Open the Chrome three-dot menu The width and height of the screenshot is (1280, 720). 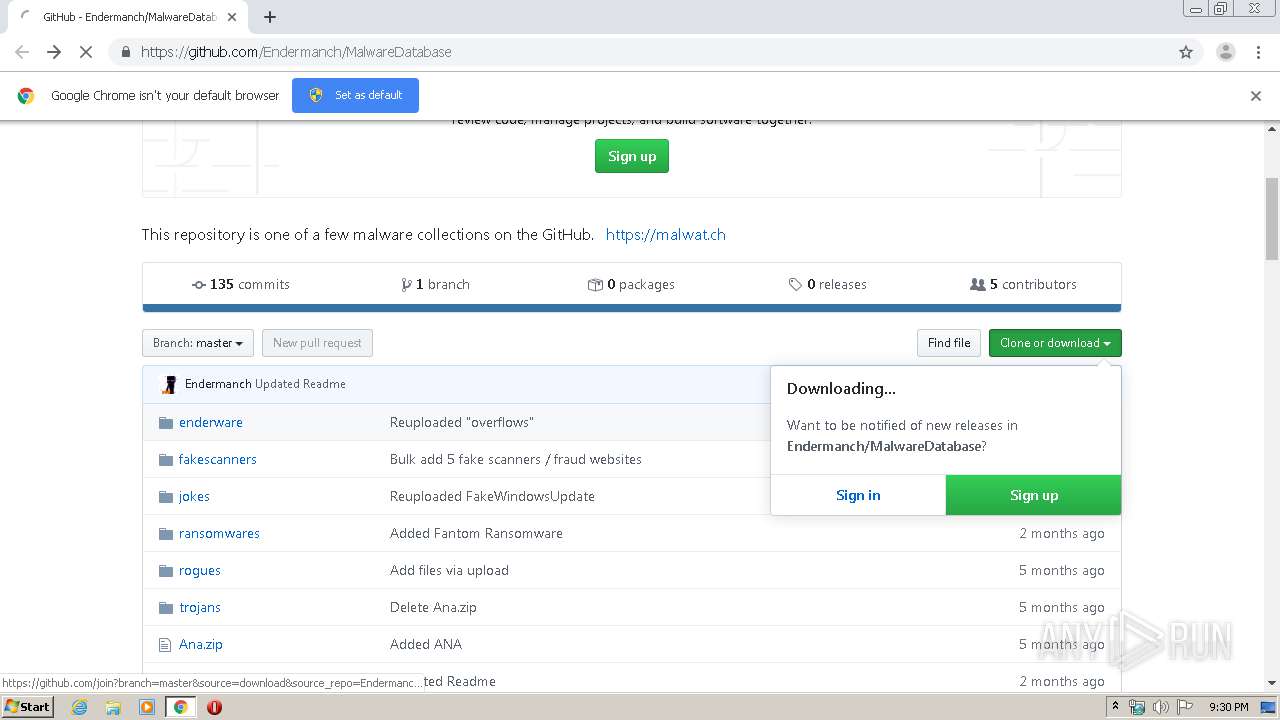coord(1259,52)
